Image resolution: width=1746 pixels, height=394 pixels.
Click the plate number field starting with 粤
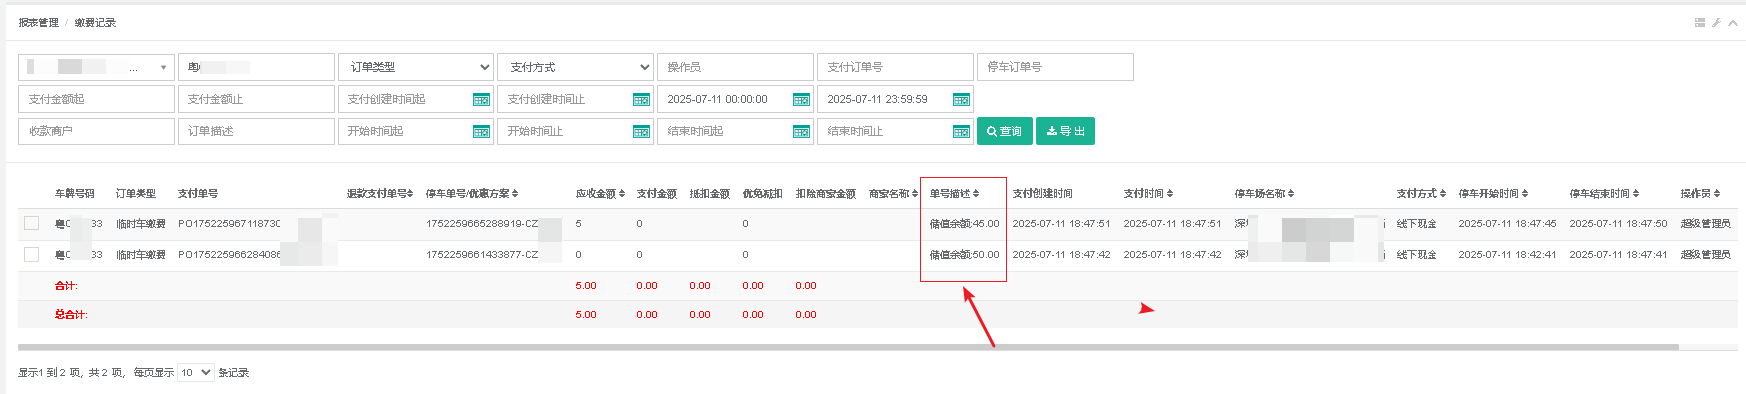(256, 67)
